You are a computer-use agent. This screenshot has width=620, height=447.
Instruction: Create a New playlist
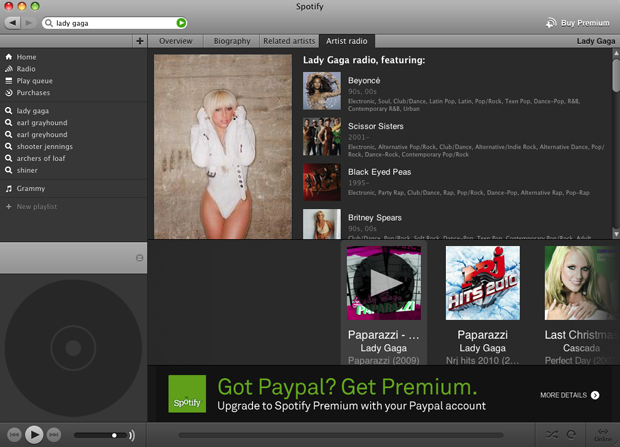click(36, 206)
